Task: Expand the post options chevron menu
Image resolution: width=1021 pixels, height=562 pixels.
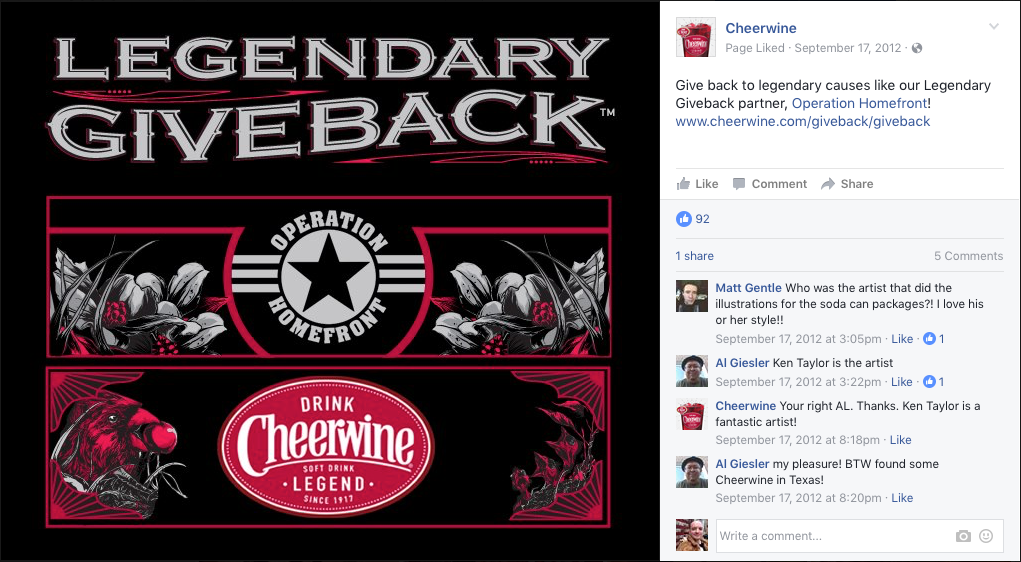Action: pos(994,27)
